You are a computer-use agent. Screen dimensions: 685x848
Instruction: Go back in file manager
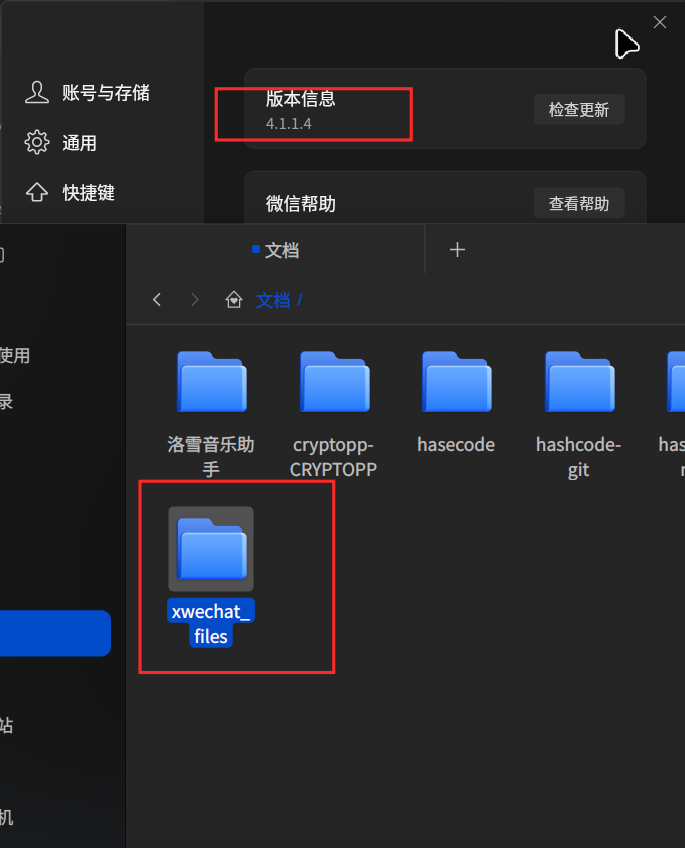click(x=157, y=300)
